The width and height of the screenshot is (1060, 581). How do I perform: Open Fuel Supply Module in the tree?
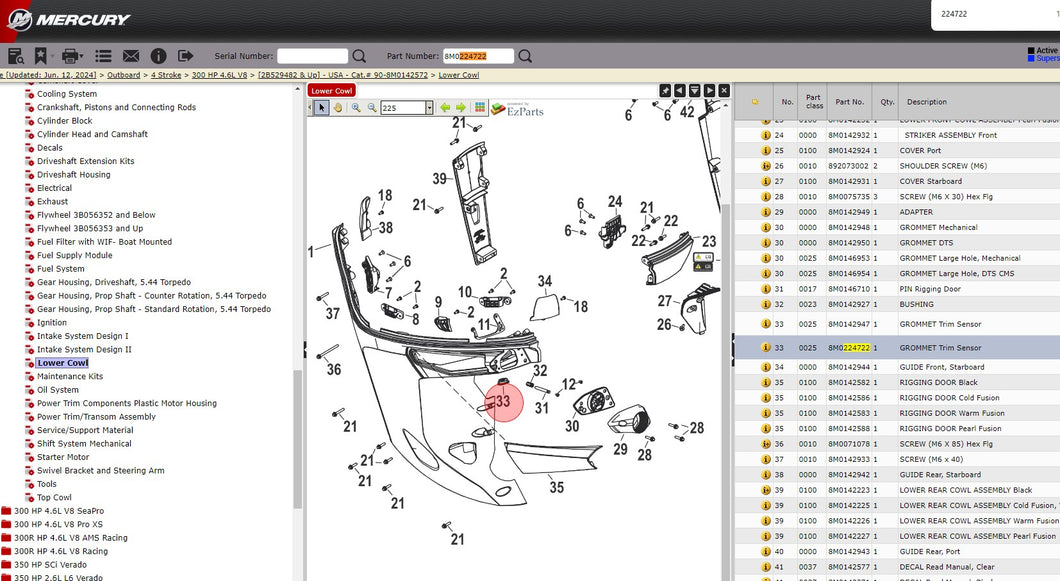click(x=75, y=256)
